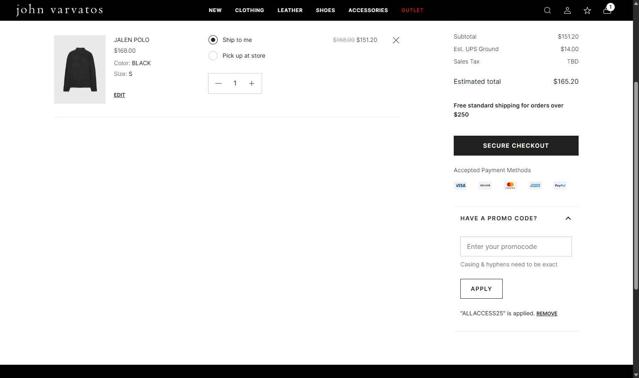Image resolution: width=639 pixels, height=378 pixels.
Task: Open the ACCESSORIES menu
Action: click(x=368, y=10)
